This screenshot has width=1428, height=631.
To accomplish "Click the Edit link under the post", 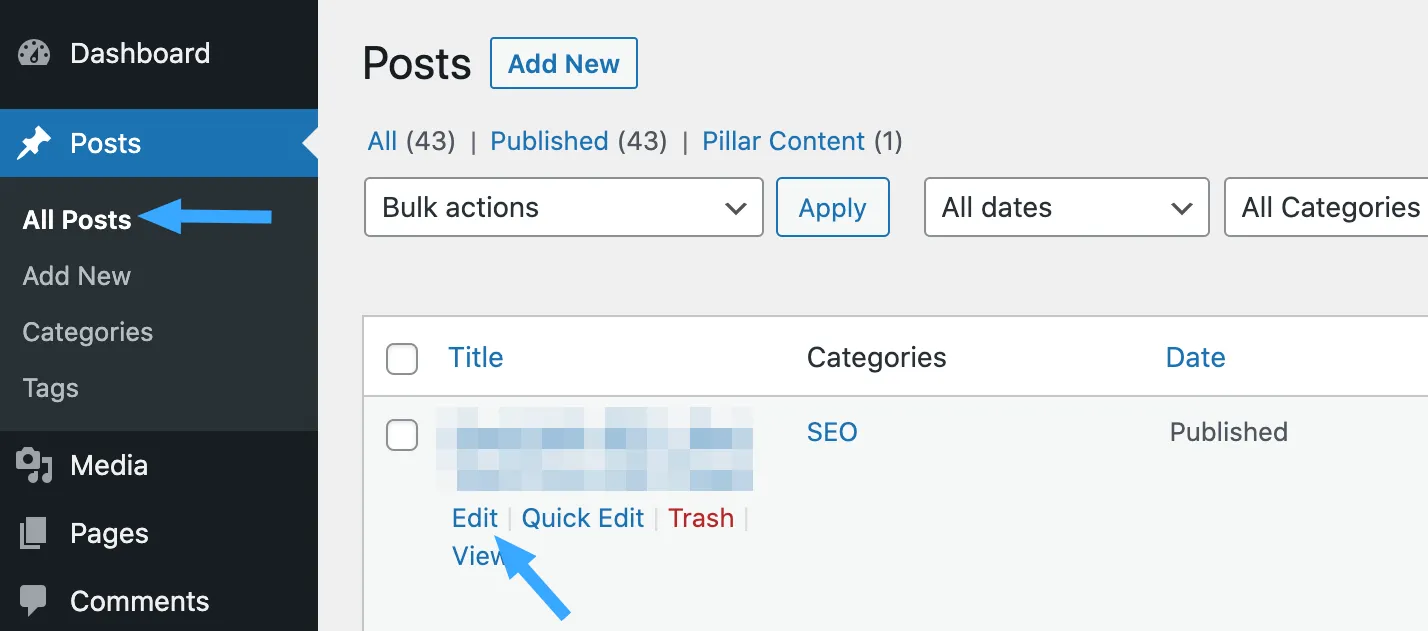I will tap(474, 518).
